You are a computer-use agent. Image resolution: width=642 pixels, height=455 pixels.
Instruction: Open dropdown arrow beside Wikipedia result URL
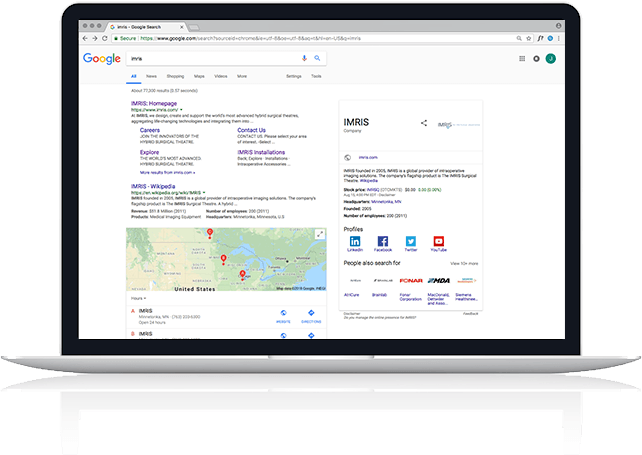[x=204, y=192]
